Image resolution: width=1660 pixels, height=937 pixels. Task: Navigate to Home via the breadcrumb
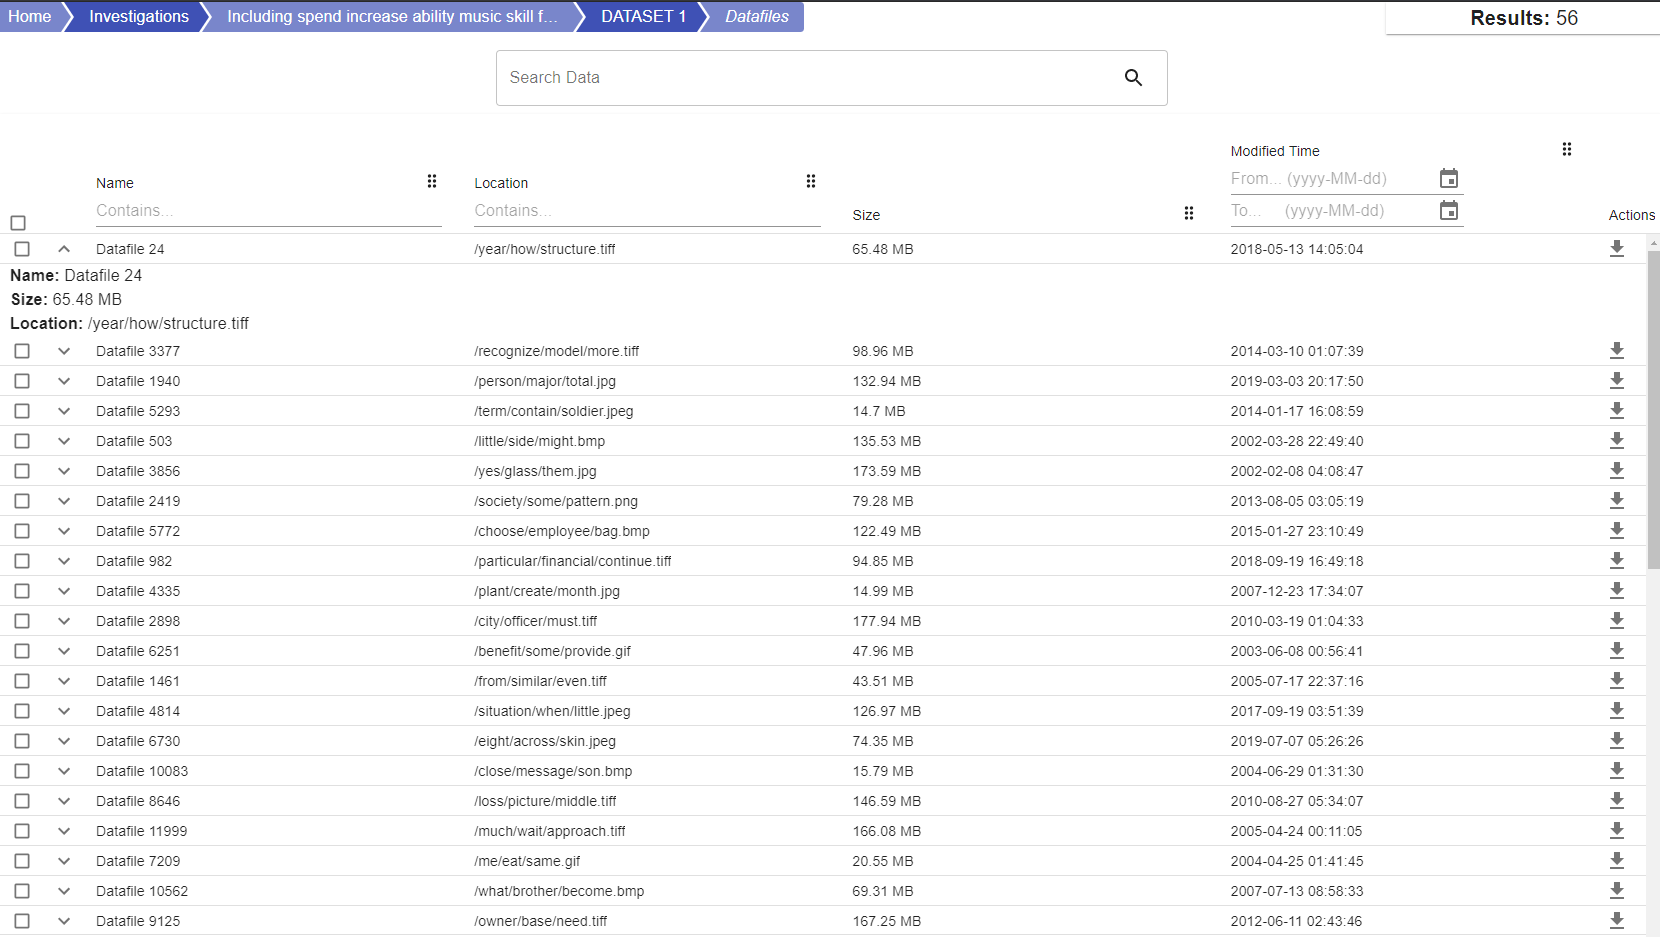coord(29,16)
